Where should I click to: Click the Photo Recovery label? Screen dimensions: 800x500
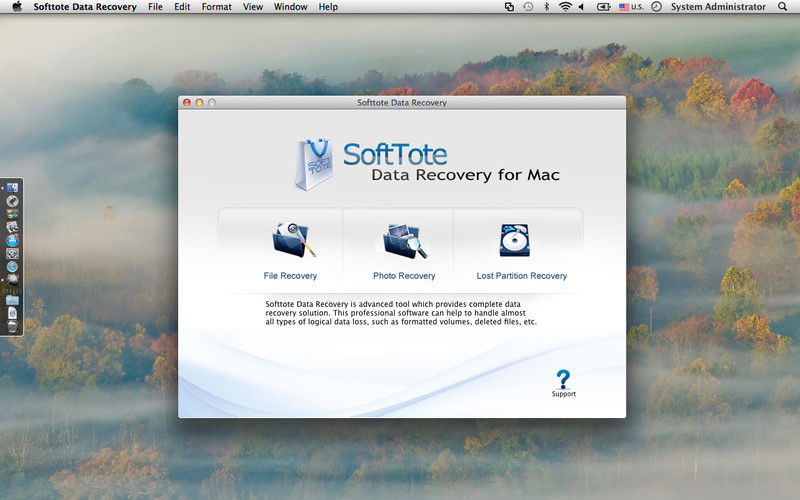404,276
